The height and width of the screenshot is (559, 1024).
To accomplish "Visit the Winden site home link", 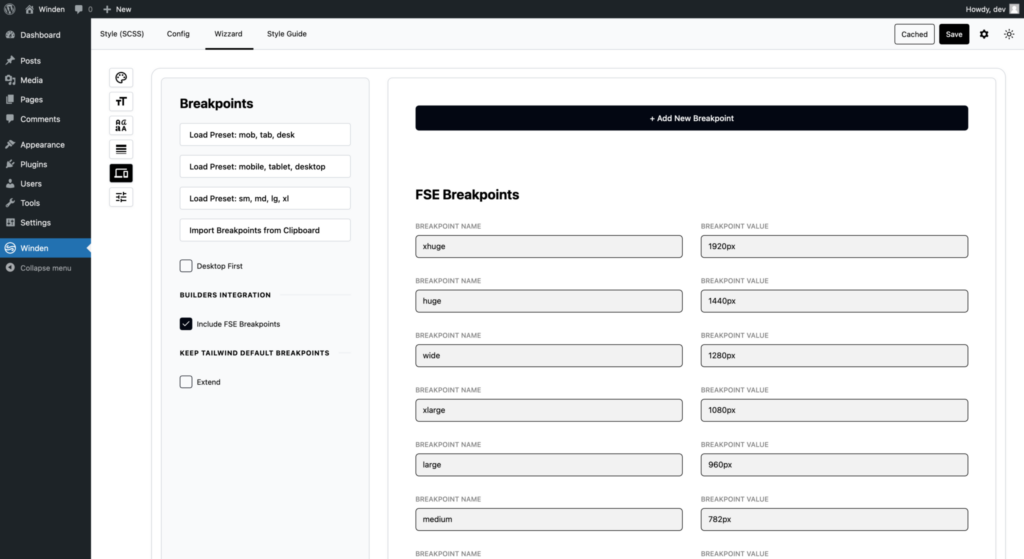I will tap(44, 9).
